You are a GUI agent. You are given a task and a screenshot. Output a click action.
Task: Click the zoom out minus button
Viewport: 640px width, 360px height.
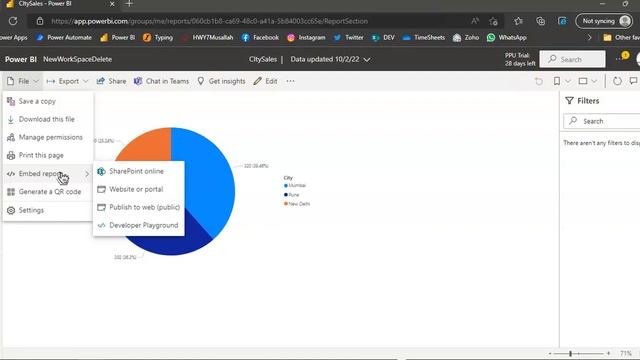(x=550, y=353)
